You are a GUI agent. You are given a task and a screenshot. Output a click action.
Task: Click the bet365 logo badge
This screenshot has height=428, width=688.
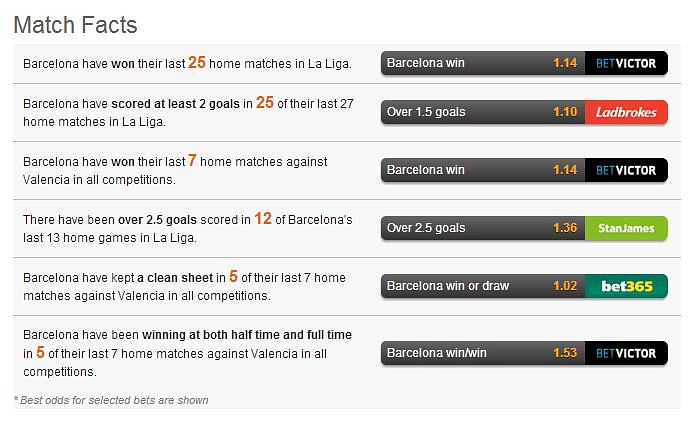coord(626,286)
